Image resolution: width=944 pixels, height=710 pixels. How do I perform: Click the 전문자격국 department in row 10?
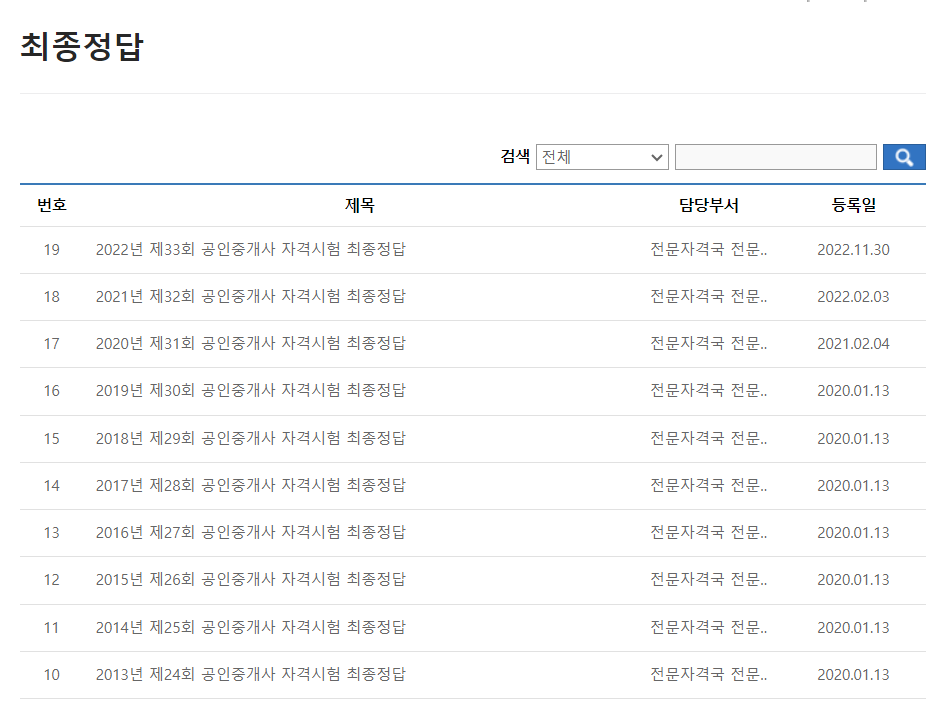point(709,674)
